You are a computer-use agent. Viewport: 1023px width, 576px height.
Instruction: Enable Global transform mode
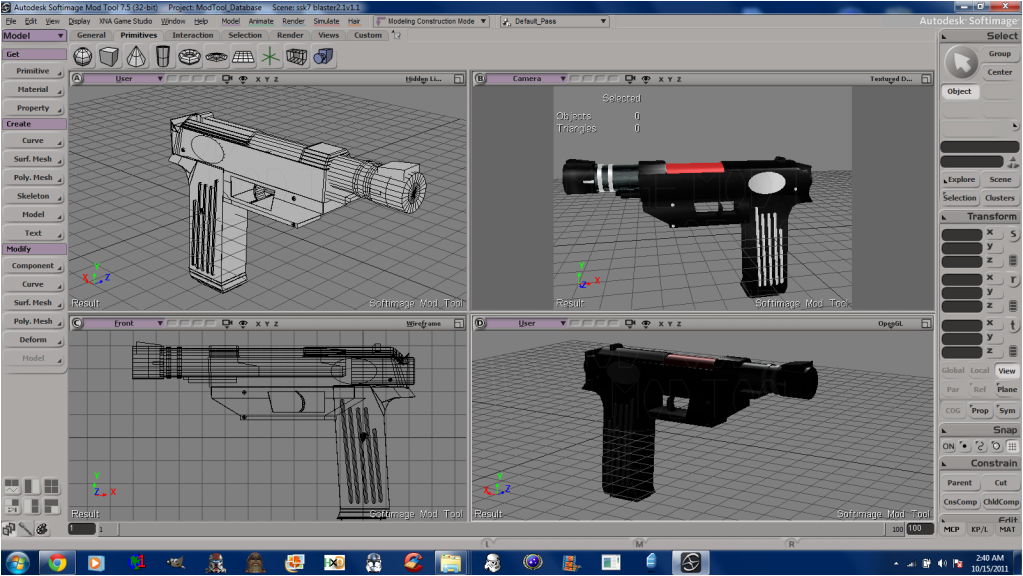[x=953, y=371]
